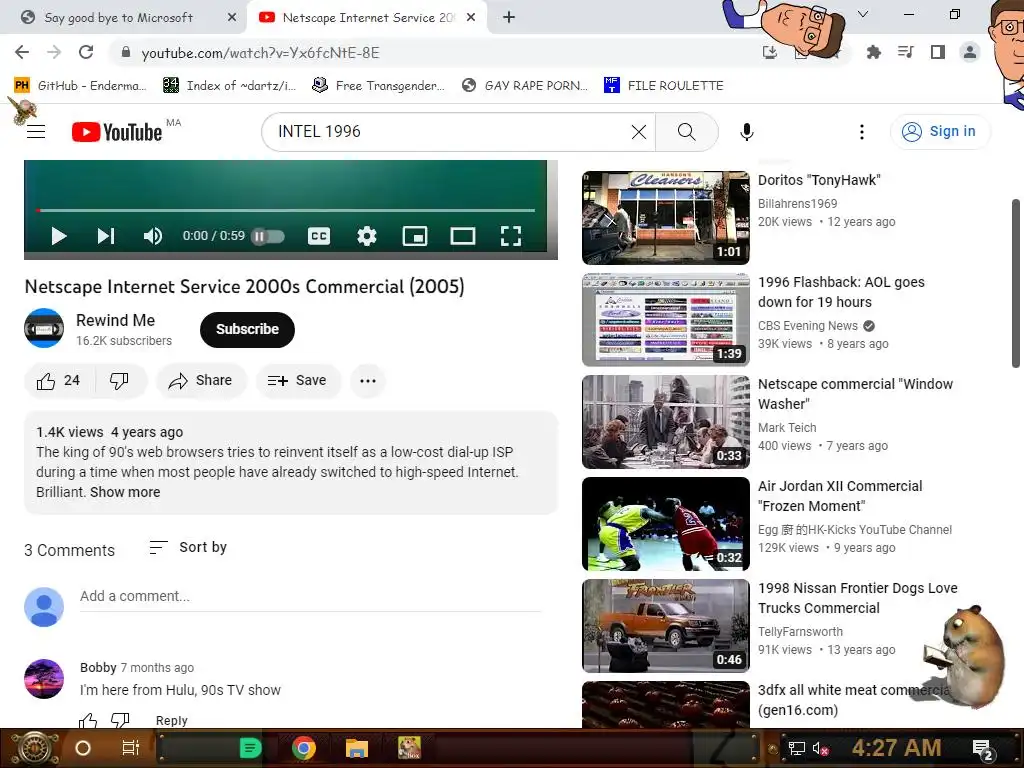Open Task View on taskbar
The height and width of the screenshot is (768, 1024).
tap(130, 748)
